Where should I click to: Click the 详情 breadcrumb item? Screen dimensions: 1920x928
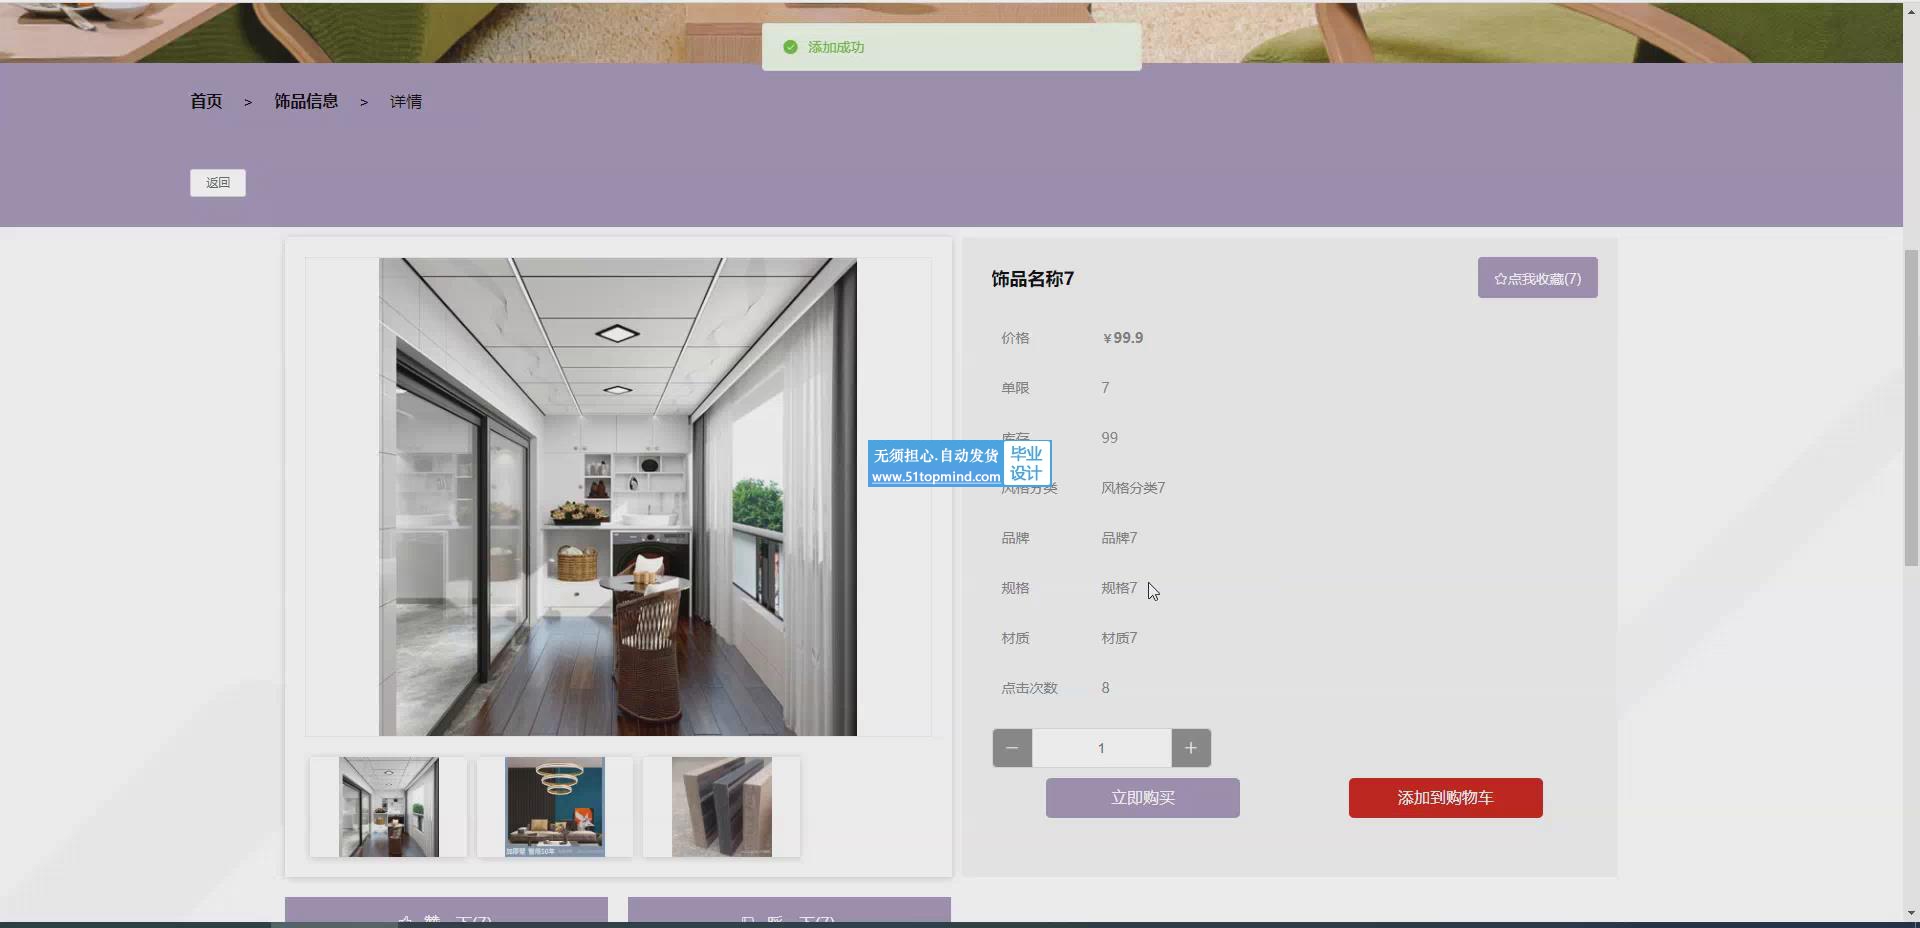point(406,102)
